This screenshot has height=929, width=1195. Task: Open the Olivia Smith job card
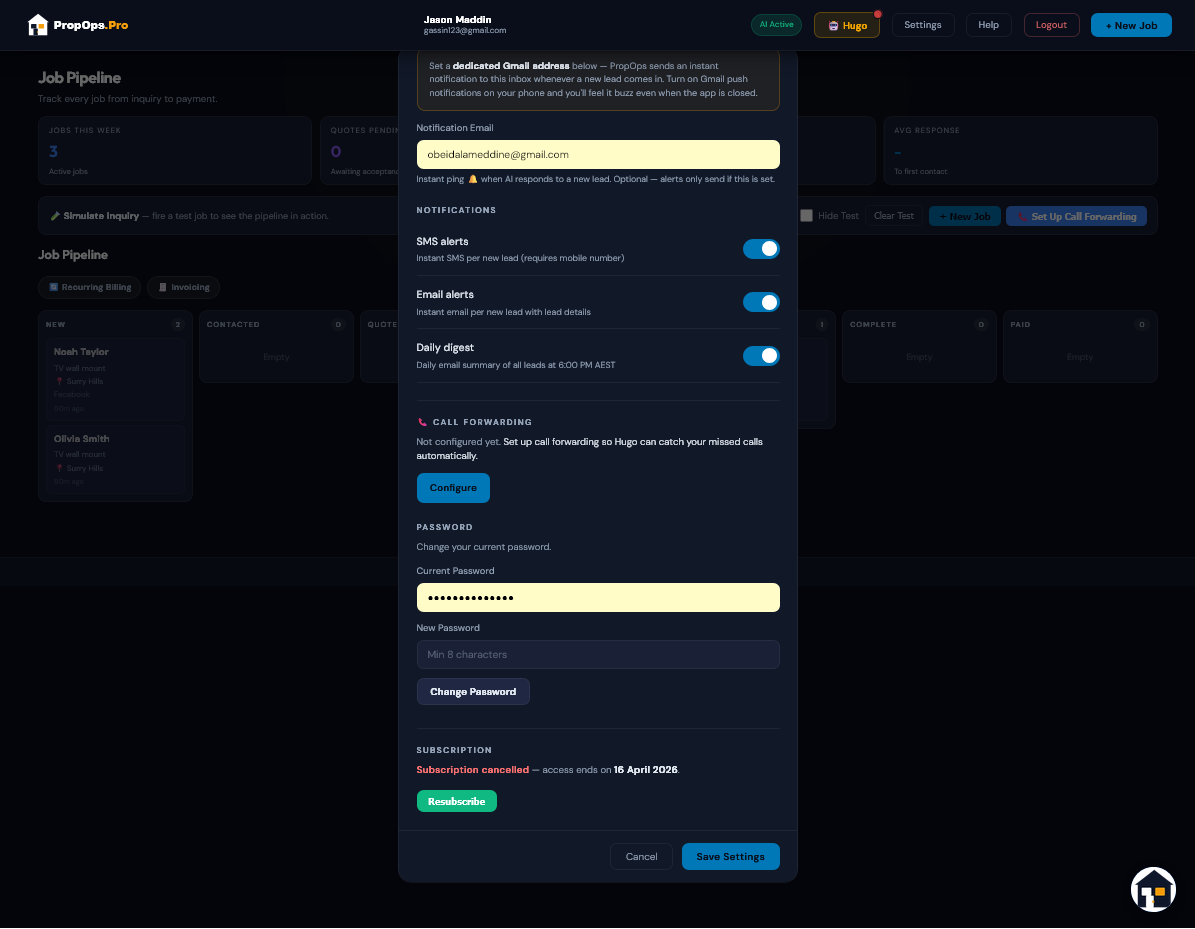[115, 460]
